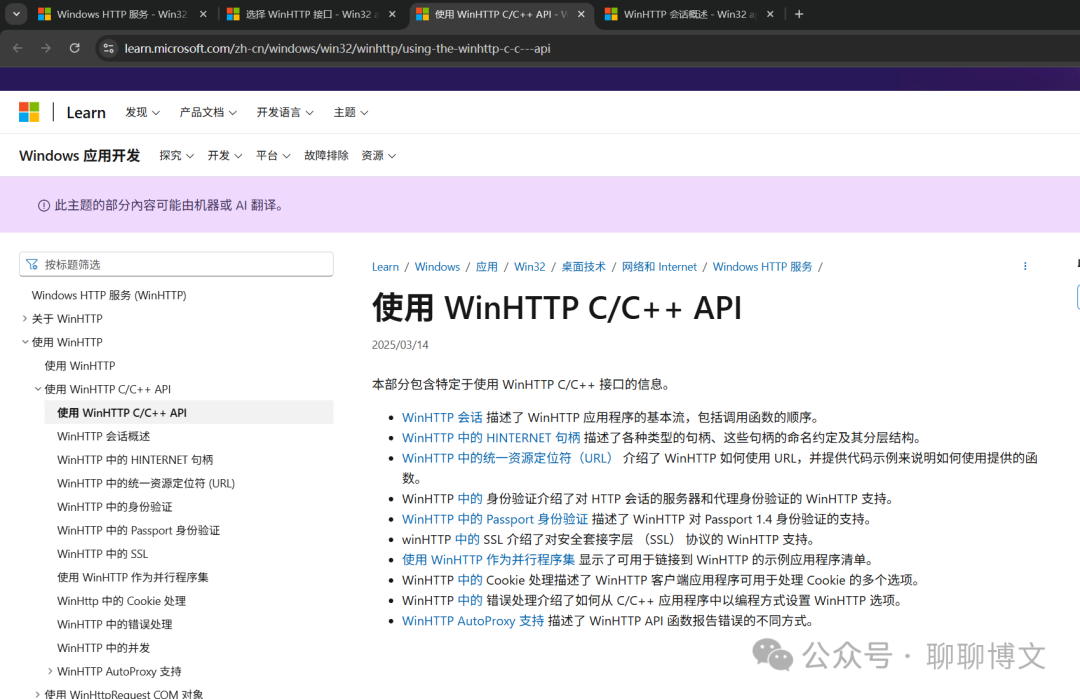Open site information icon in address bar

[x=108, y=48]
